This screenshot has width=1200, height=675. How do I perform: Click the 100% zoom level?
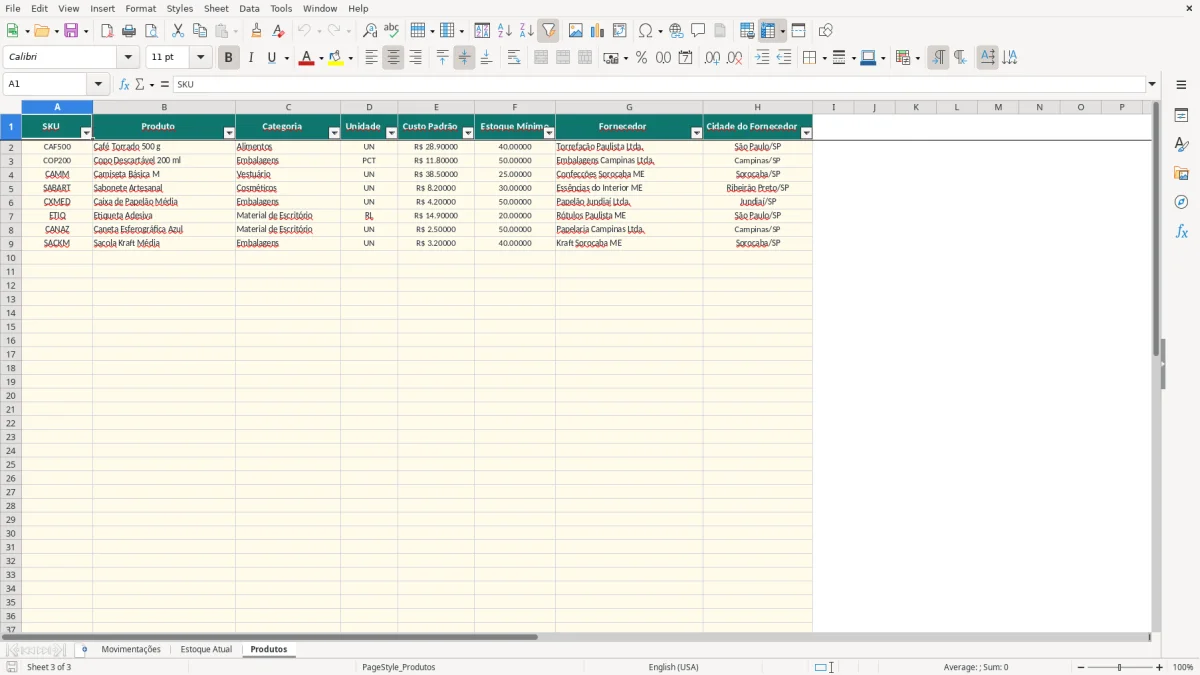pos(1183,667)
